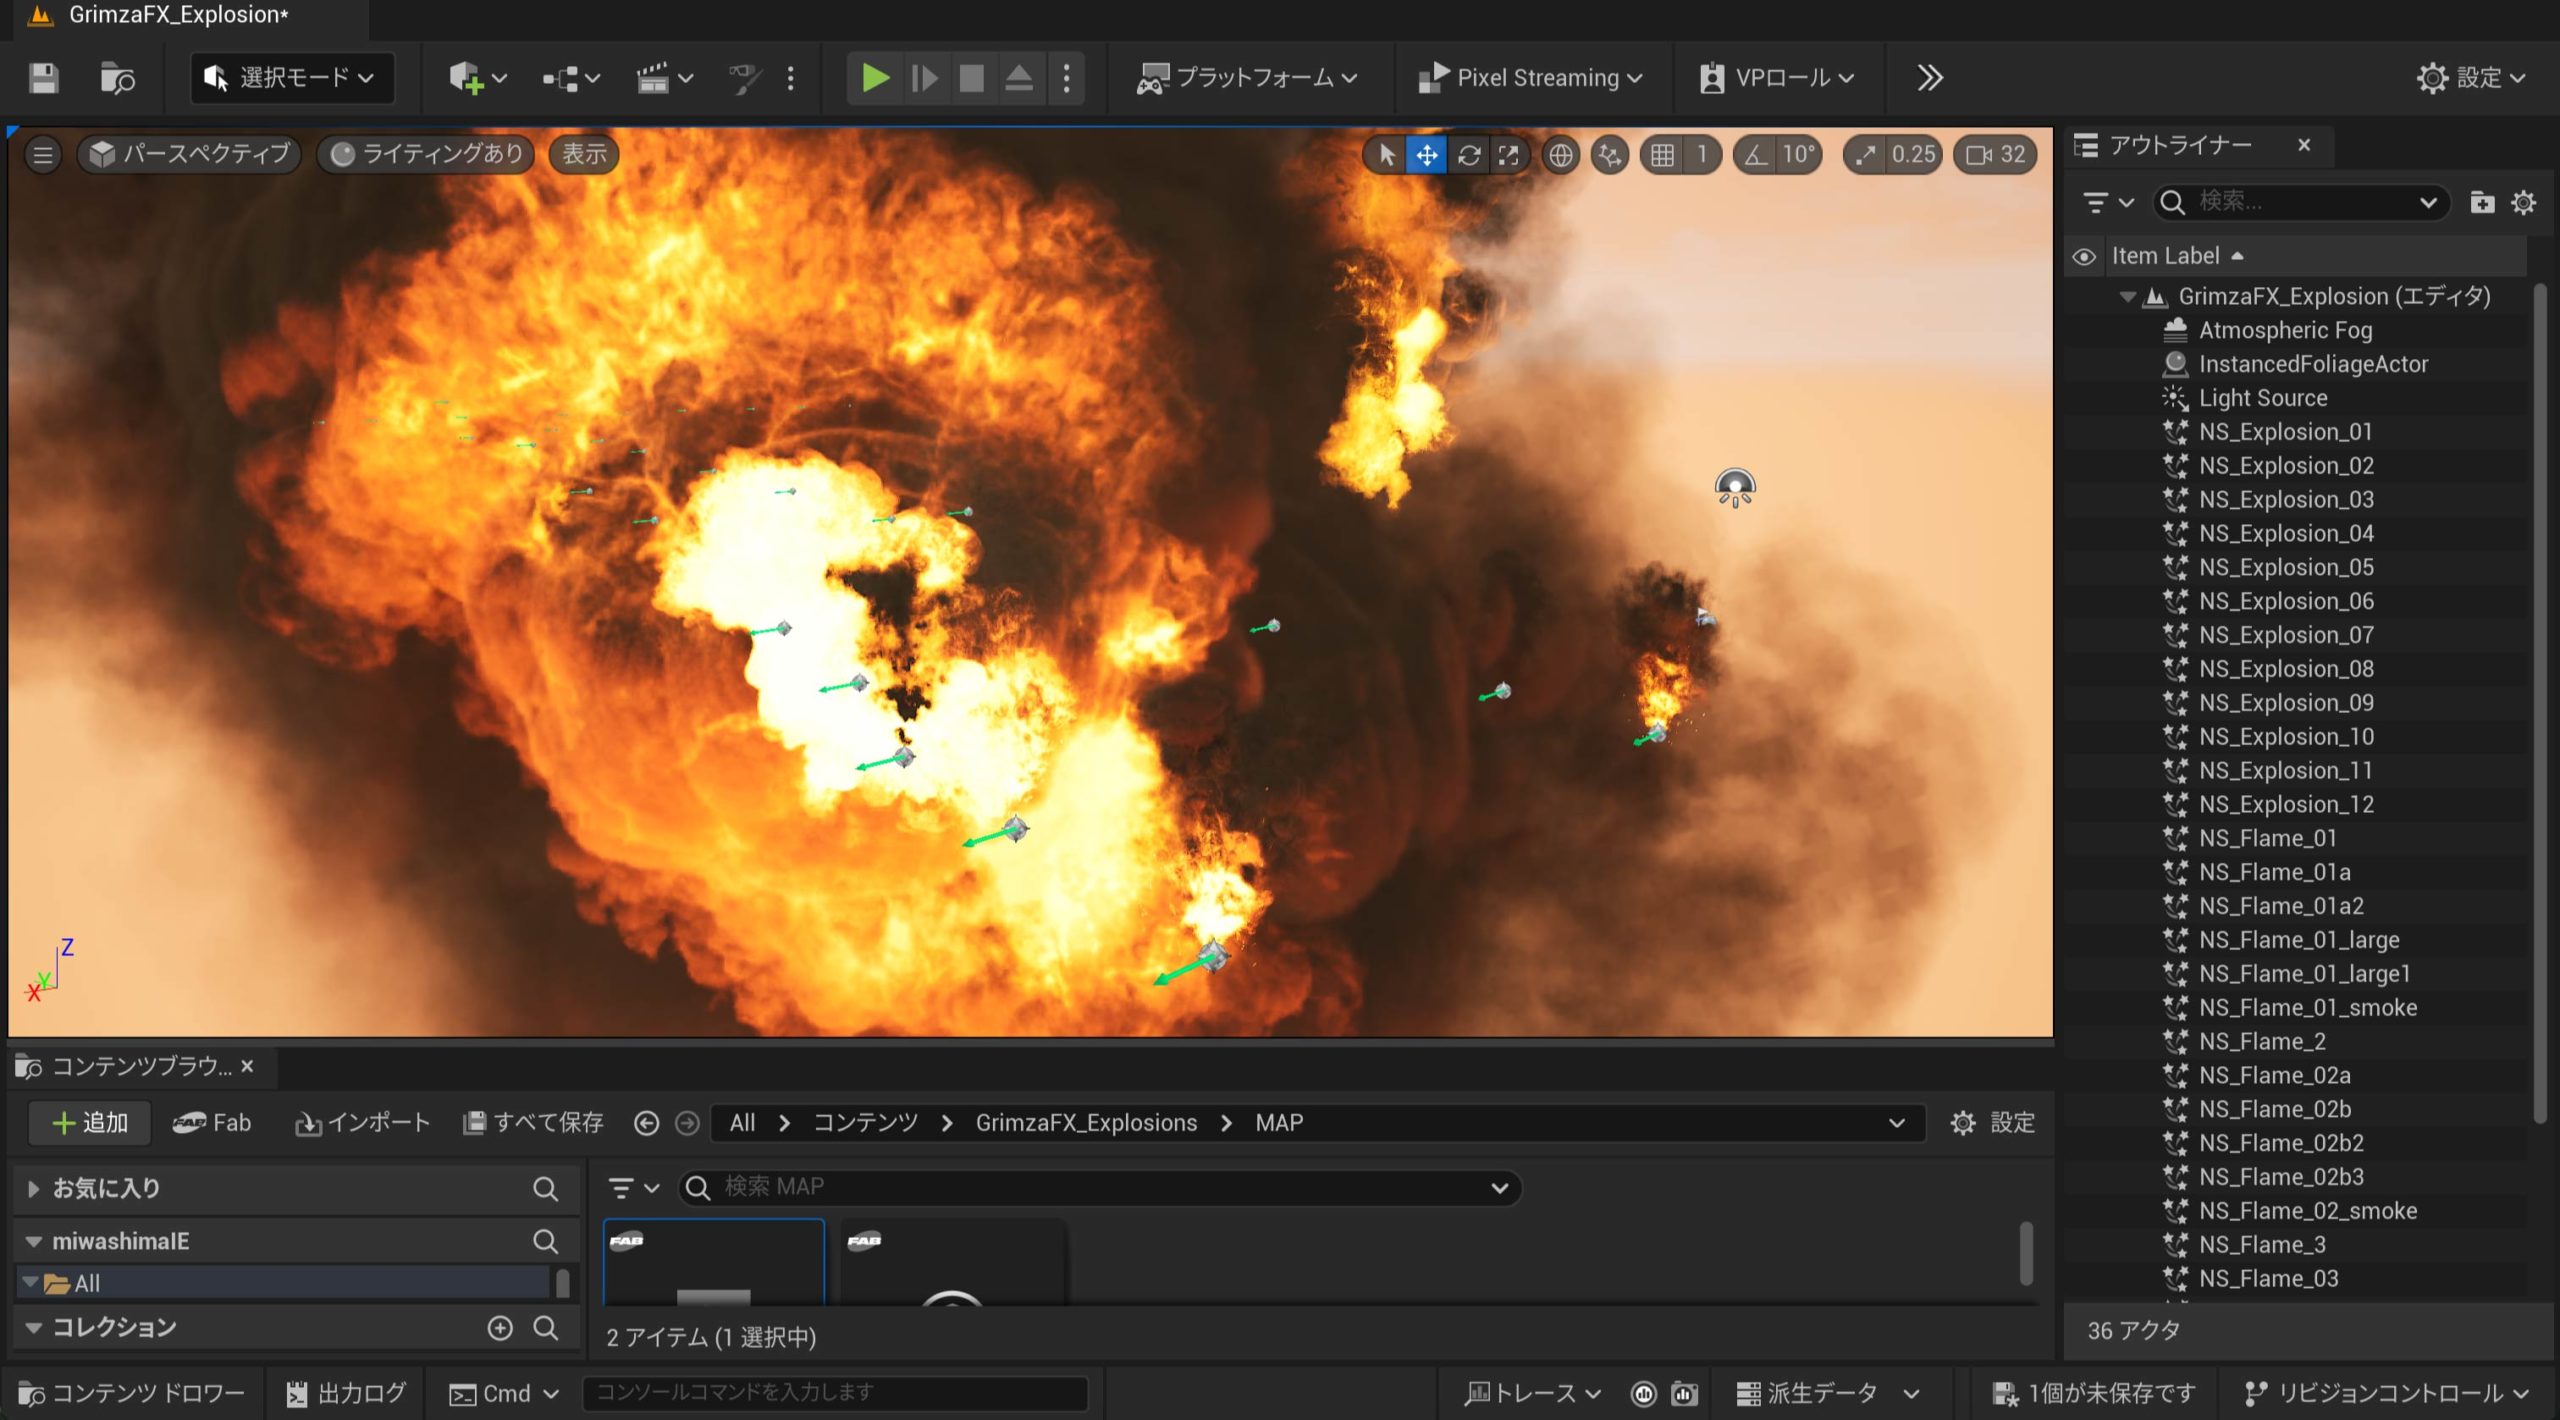Select the translate (move) gizmo tool

click(1426, 155)
